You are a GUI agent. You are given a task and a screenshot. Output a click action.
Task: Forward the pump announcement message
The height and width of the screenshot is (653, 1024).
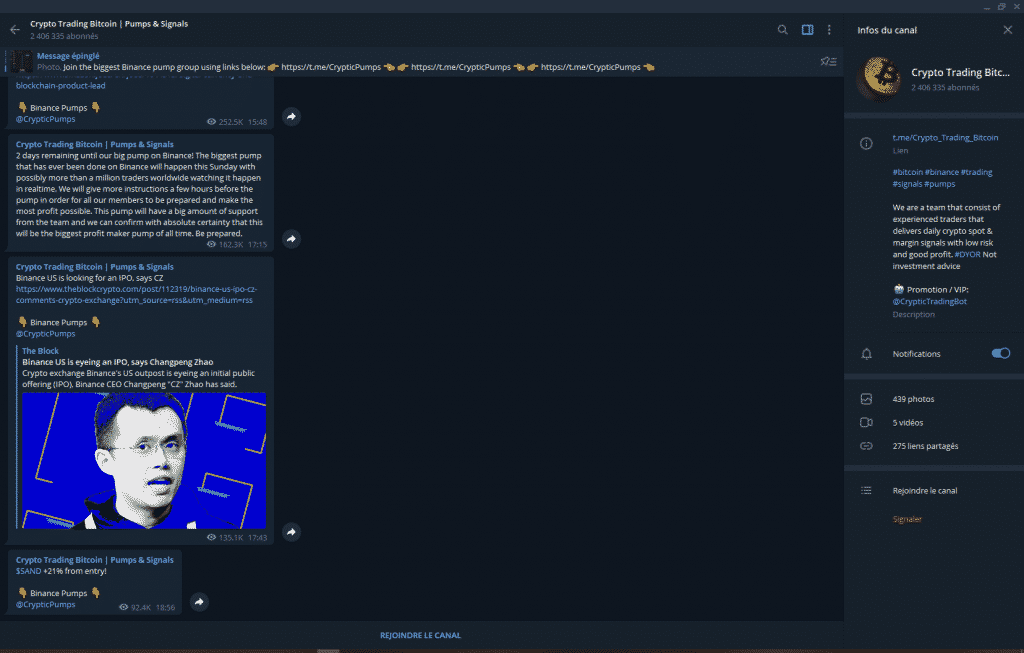pyautogui.click(x=290, y=239)
